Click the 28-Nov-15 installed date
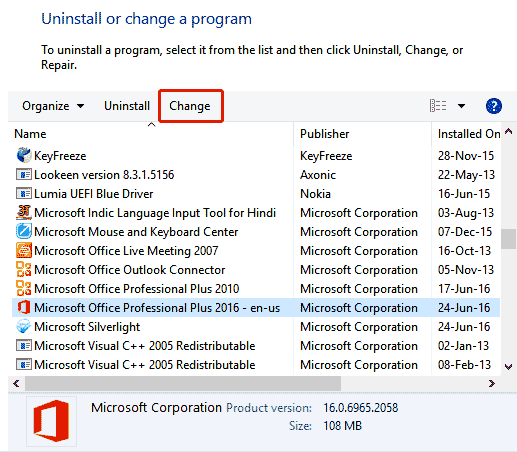 pos(466,155)
